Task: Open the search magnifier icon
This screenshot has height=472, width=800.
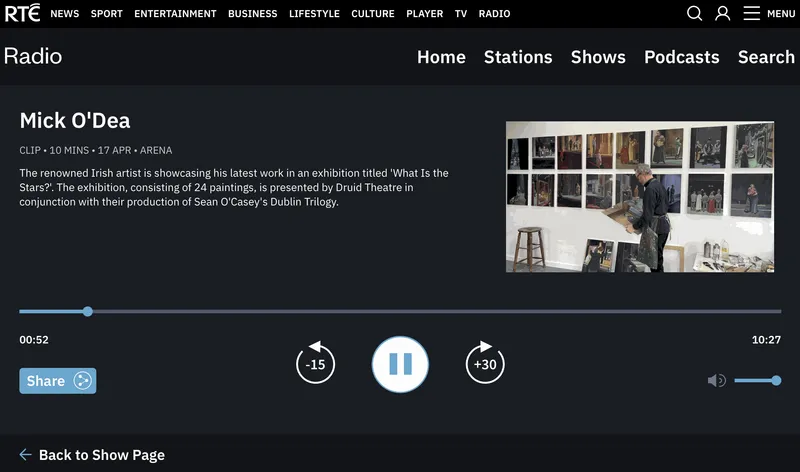Action: coord(694,14)
